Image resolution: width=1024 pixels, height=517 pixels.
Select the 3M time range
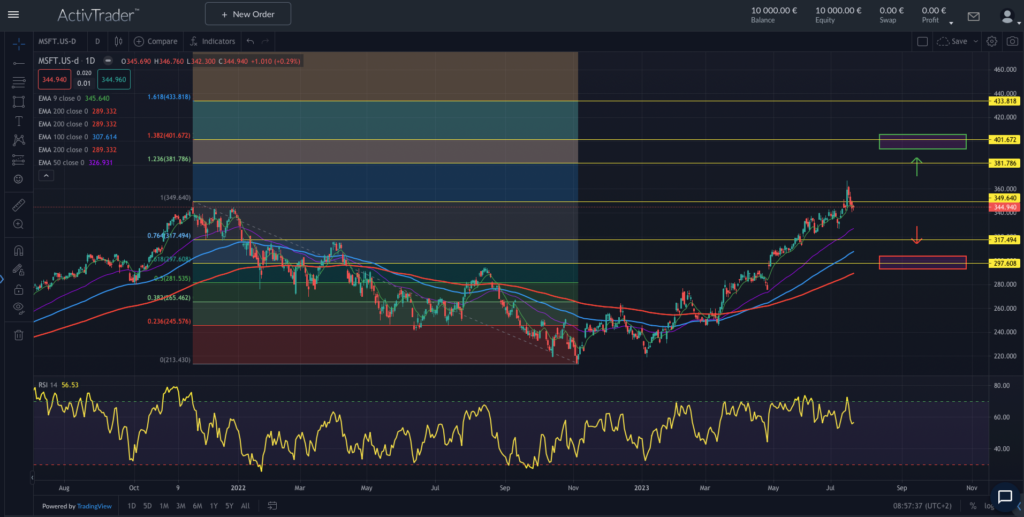point(180,506)
